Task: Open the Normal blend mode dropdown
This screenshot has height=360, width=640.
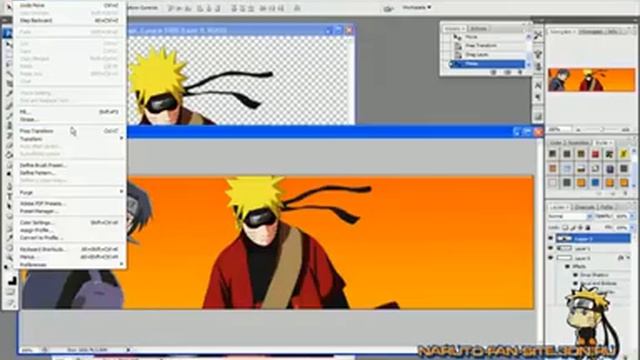Action: [x=570, y=216]
